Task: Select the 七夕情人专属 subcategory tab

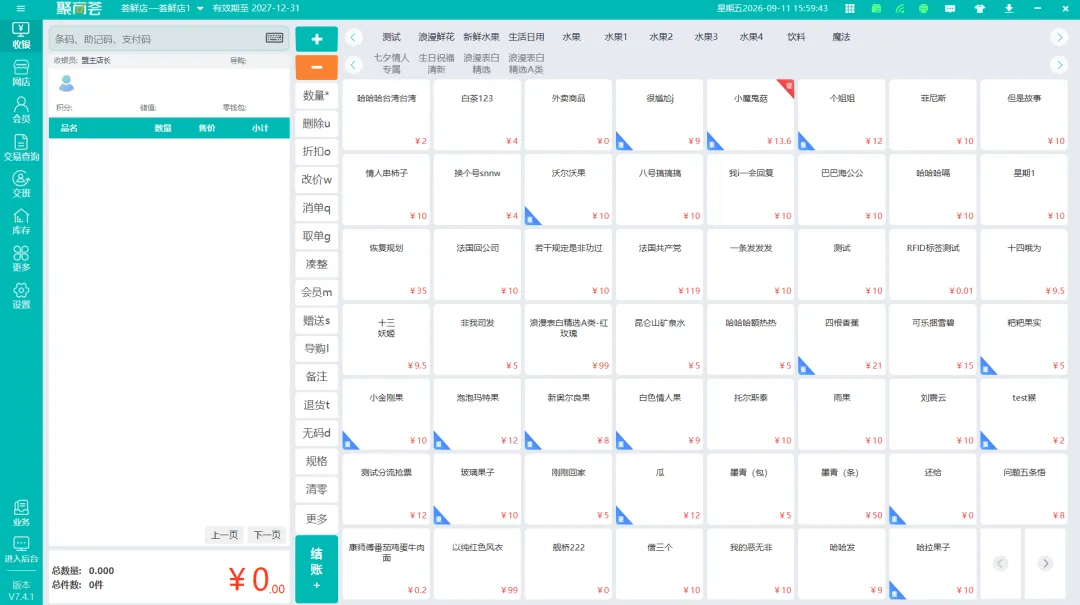Action: pos(391,63)
